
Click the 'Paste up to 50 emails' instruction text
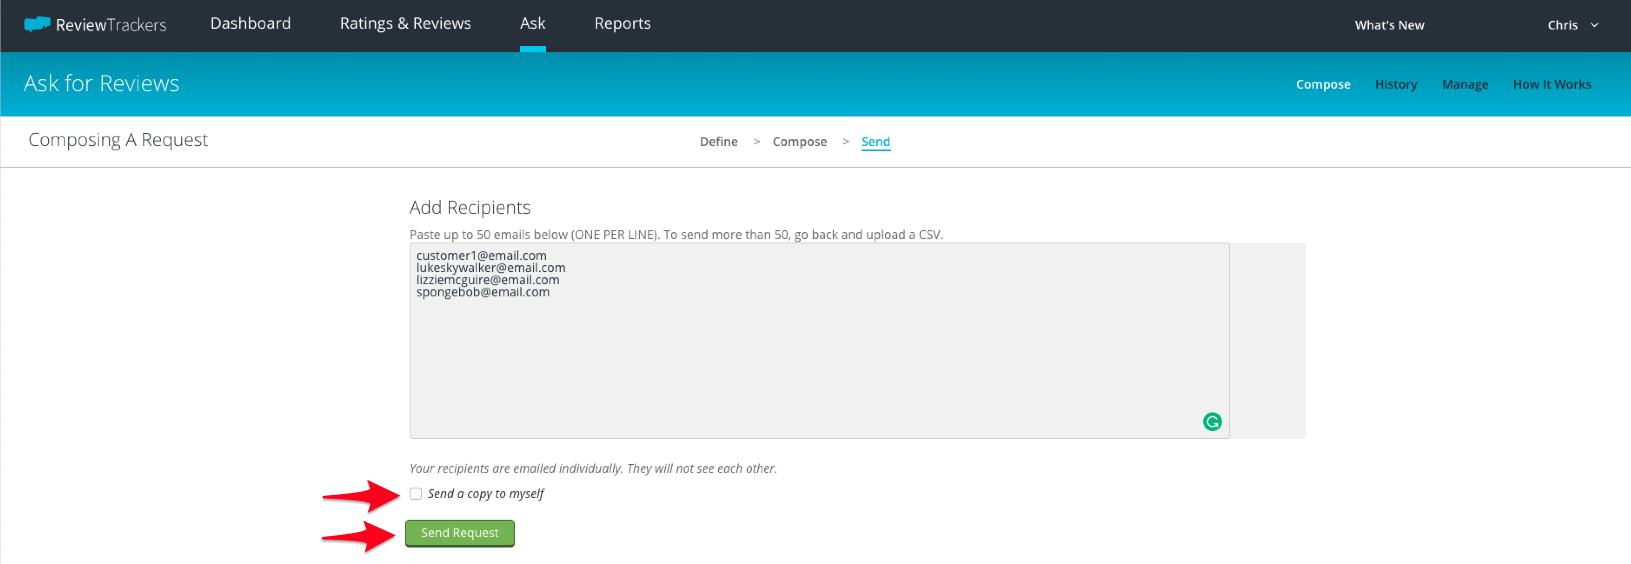[x=676, y=235]
